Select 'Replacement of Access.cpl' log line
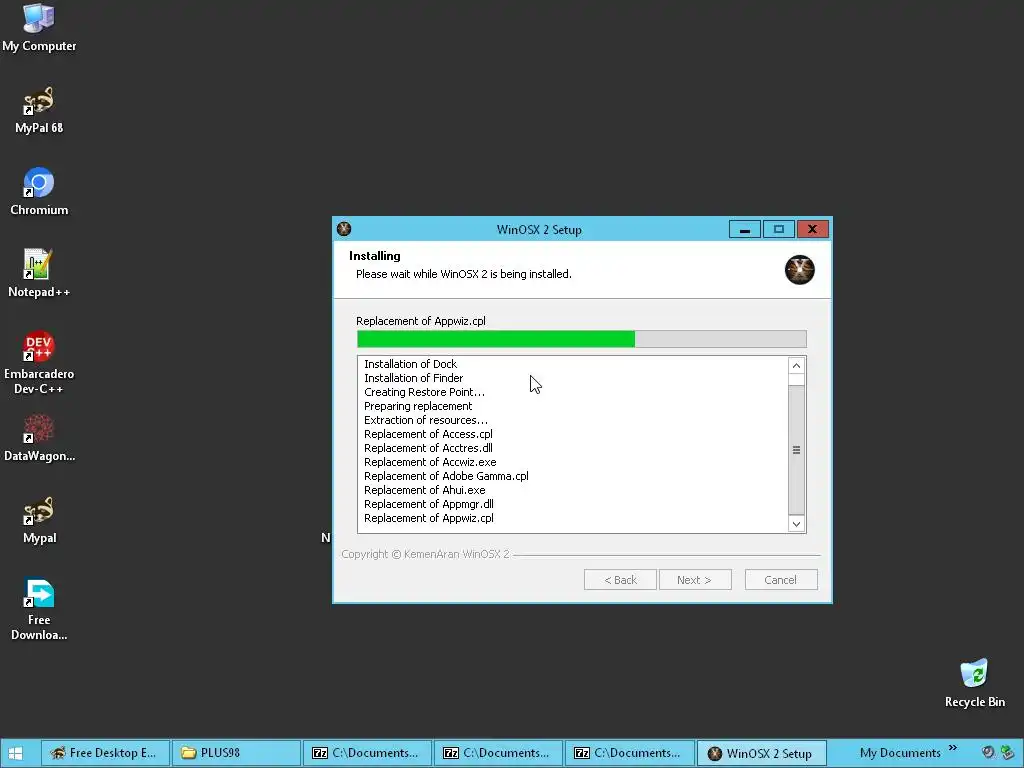This screenshot has height=768, width=1024. 428,434
